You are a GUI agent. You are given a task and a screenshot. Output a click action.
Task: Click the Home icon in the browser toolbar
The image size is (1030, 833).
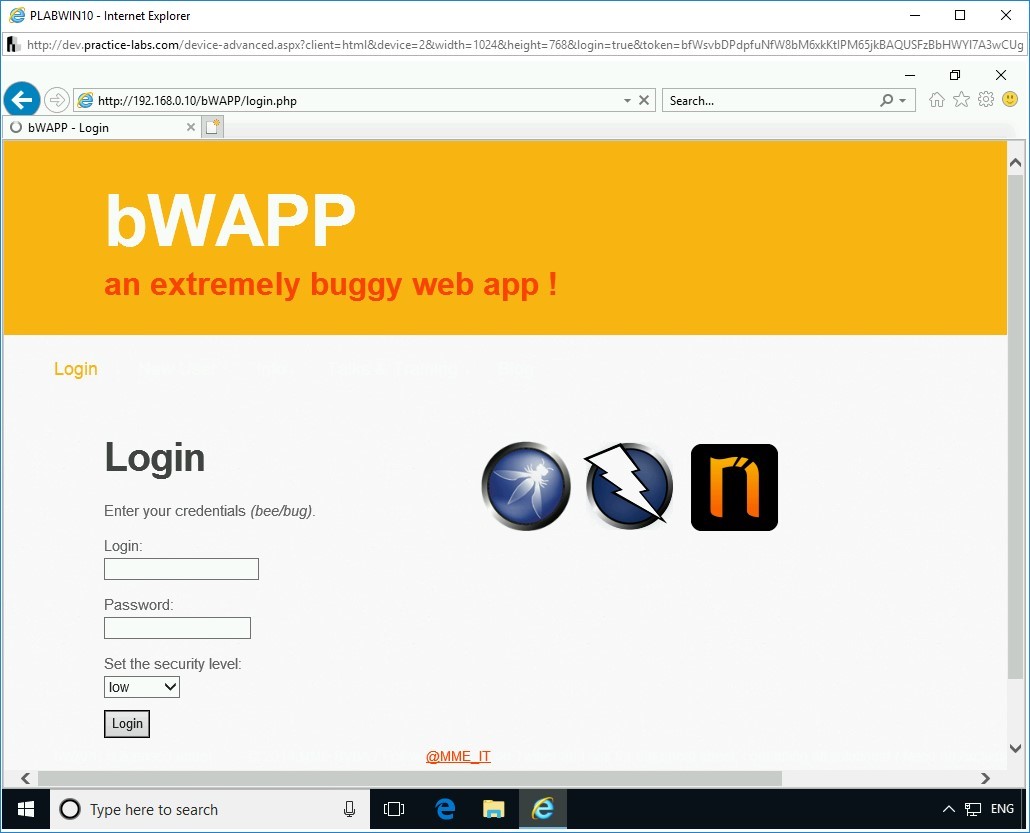(x=936, y=99)
